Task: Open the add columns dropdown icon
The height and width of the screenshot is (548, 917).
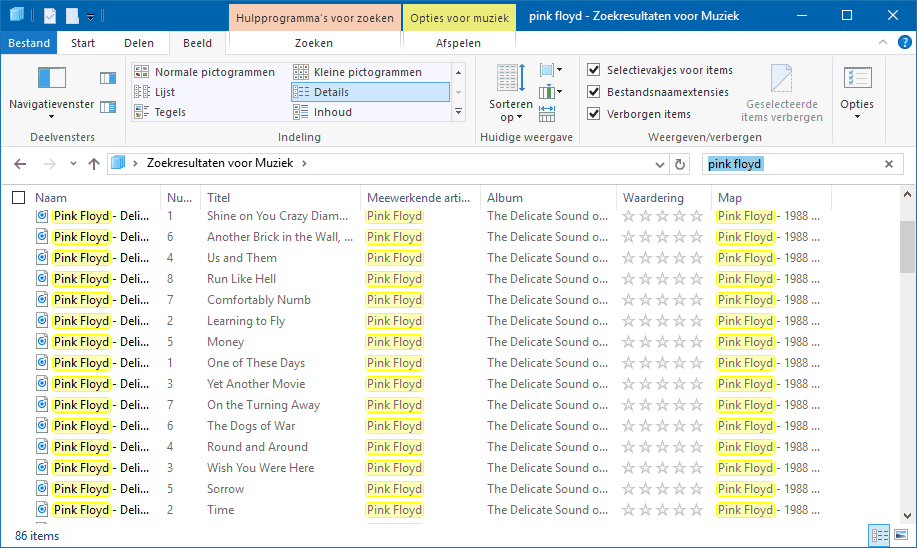Action: coord(551,92)
